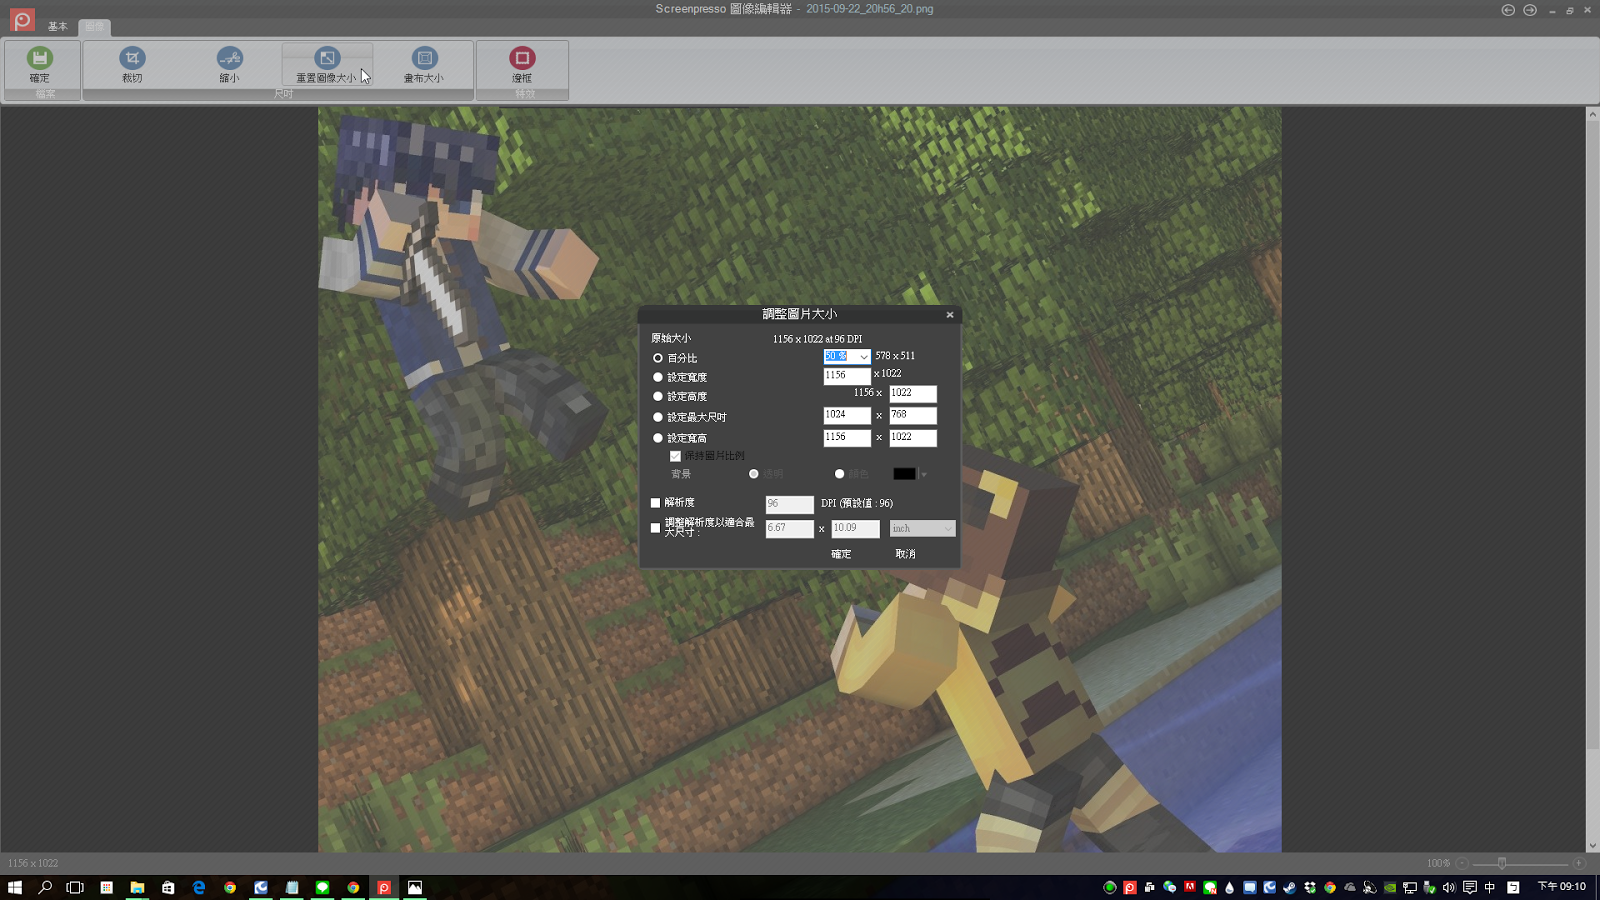The width and height of the screenshot is (1600, 900).
Task: Open the inch unit dropdown
Action: coord(922,528)
